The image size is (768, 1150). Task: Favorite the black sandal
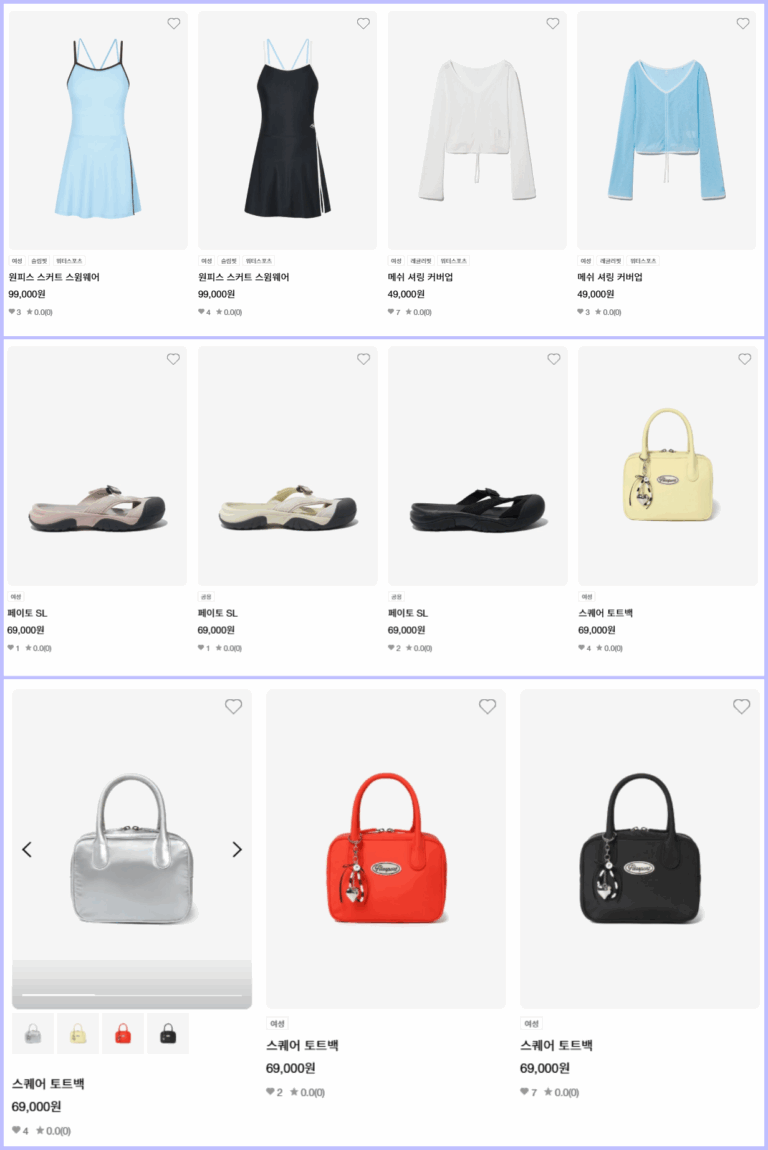554,359
